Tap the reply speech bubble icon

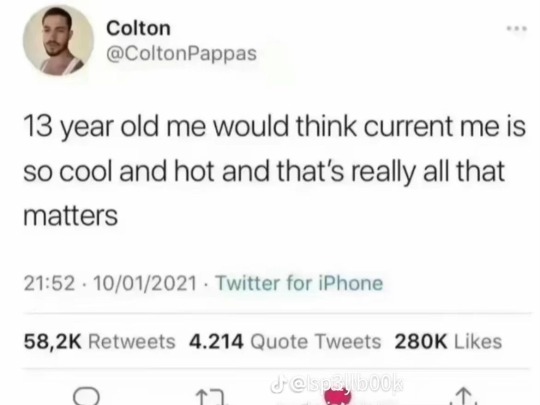click(87, 396)
